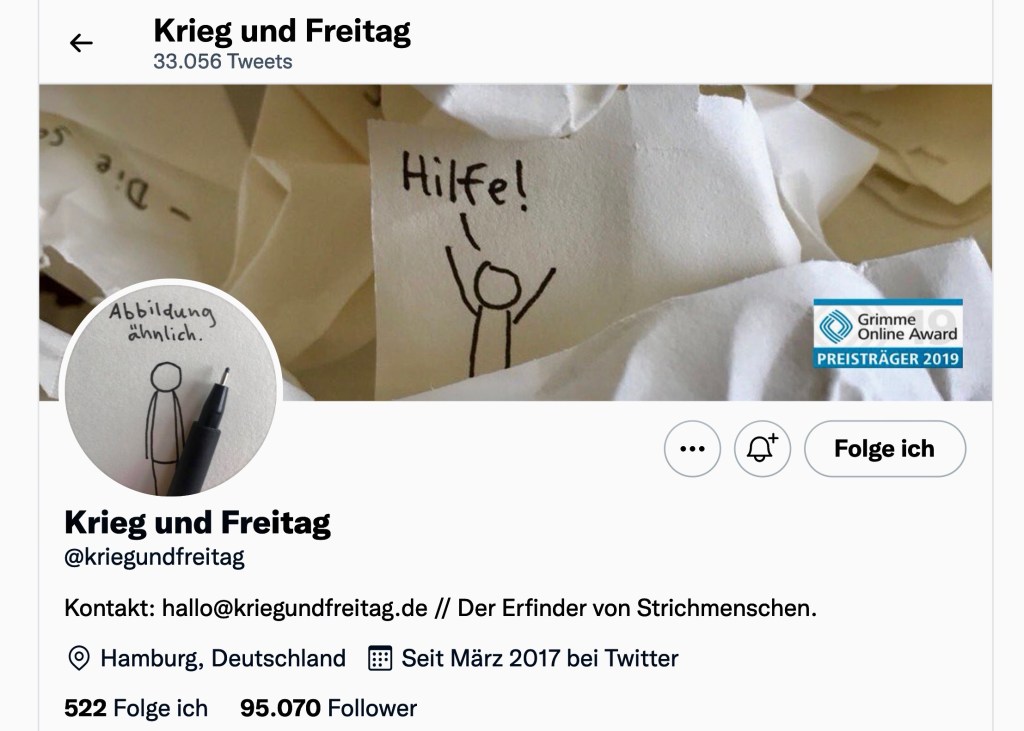
Task: Click the Grimme Online Award badge
Action: point(888,334)
